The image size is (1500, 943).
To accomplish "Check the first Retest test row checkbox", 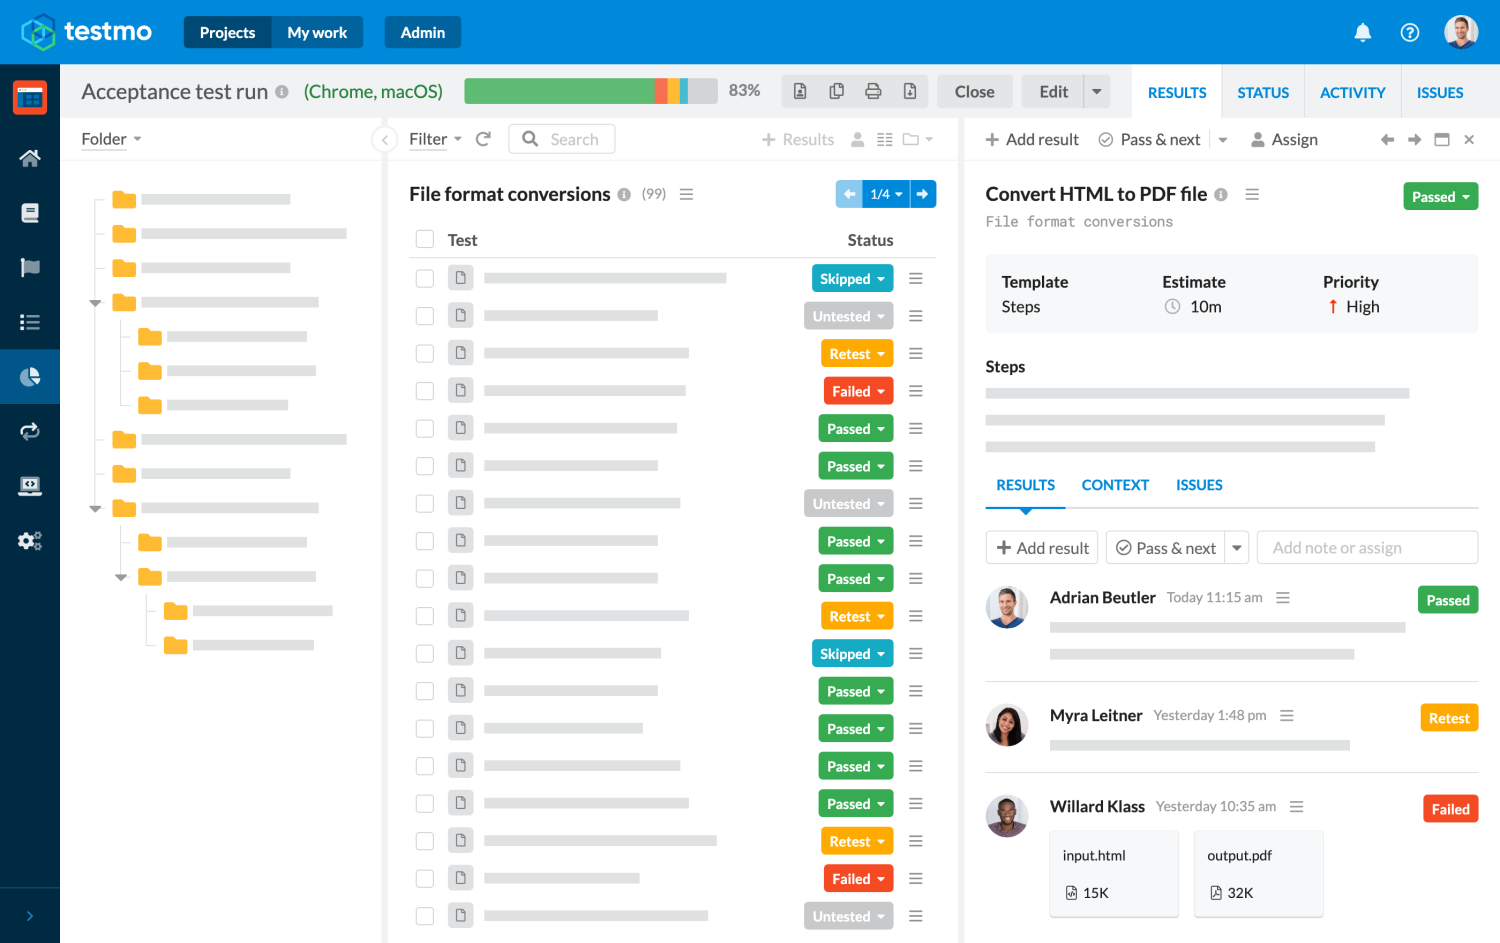I will [425, 354].
